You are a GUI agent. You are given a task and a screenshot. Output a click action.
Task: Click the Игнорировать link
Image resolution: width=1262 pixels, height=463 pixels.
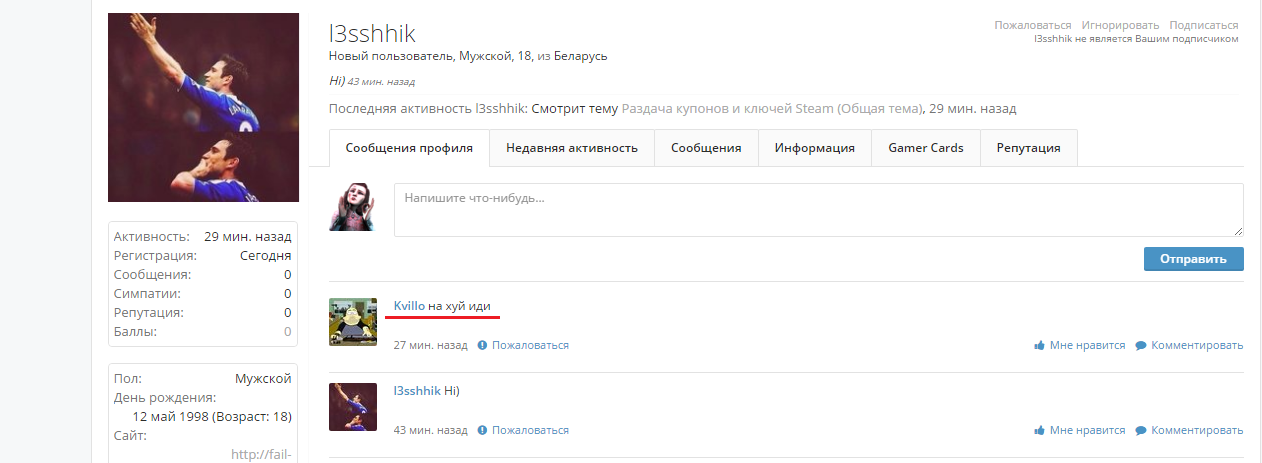coord(1120,25)
